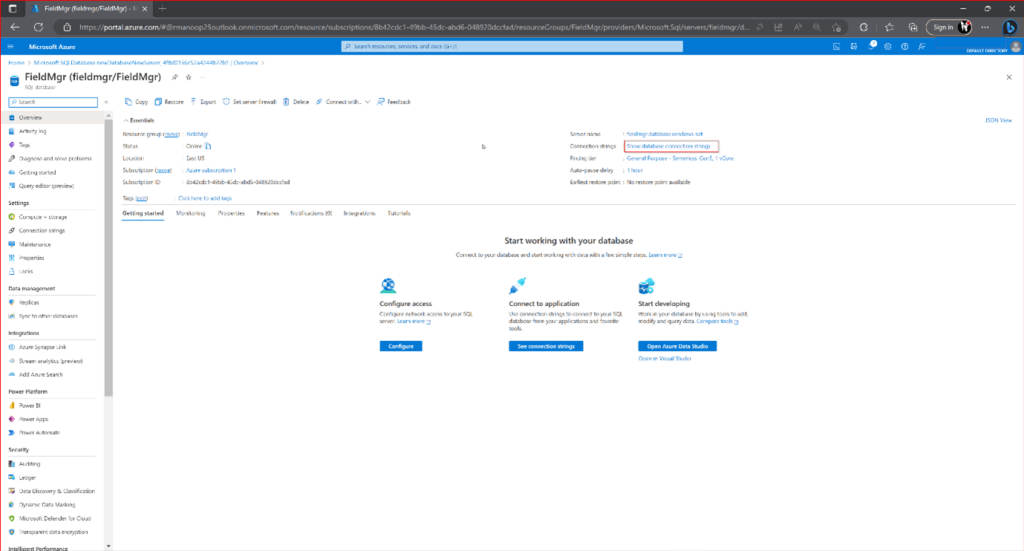
Task: Switch to the Tutorials tab
Action: coord(399,213)
